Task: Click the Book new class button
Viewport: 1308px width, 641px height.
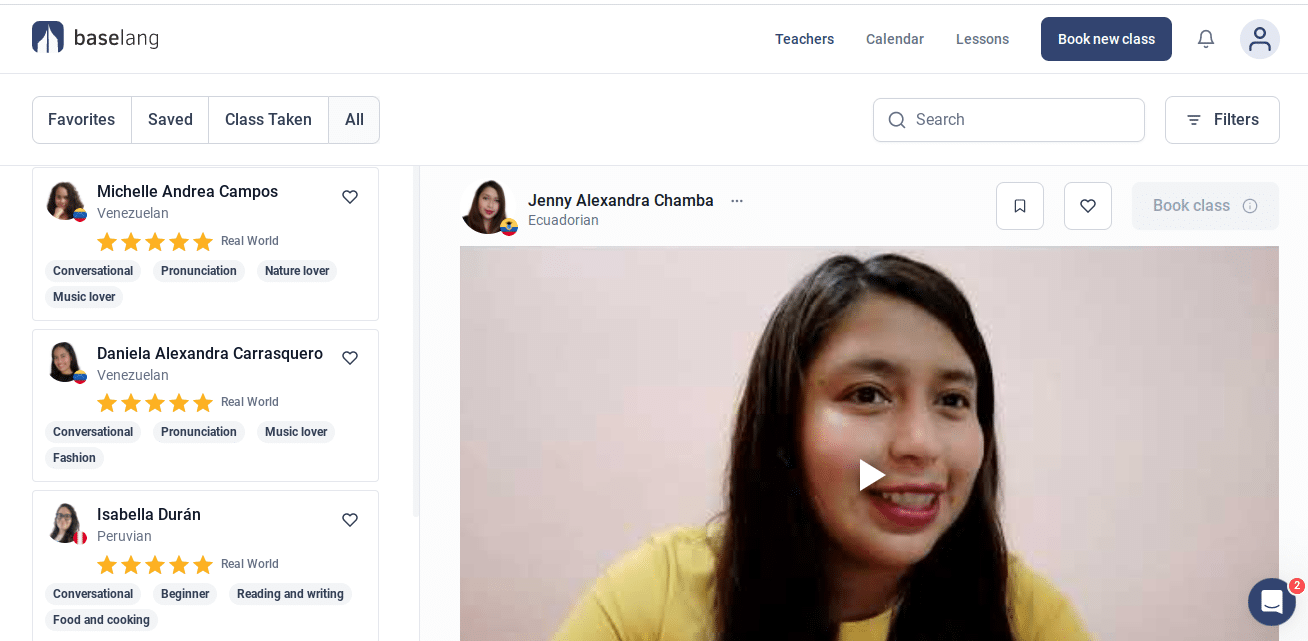Action: point(1105,39)
